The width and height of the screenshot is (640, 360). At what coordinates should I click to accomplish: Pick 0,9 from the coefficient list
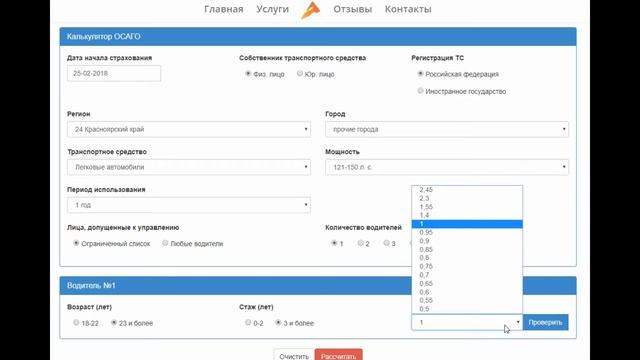[467, 241]
